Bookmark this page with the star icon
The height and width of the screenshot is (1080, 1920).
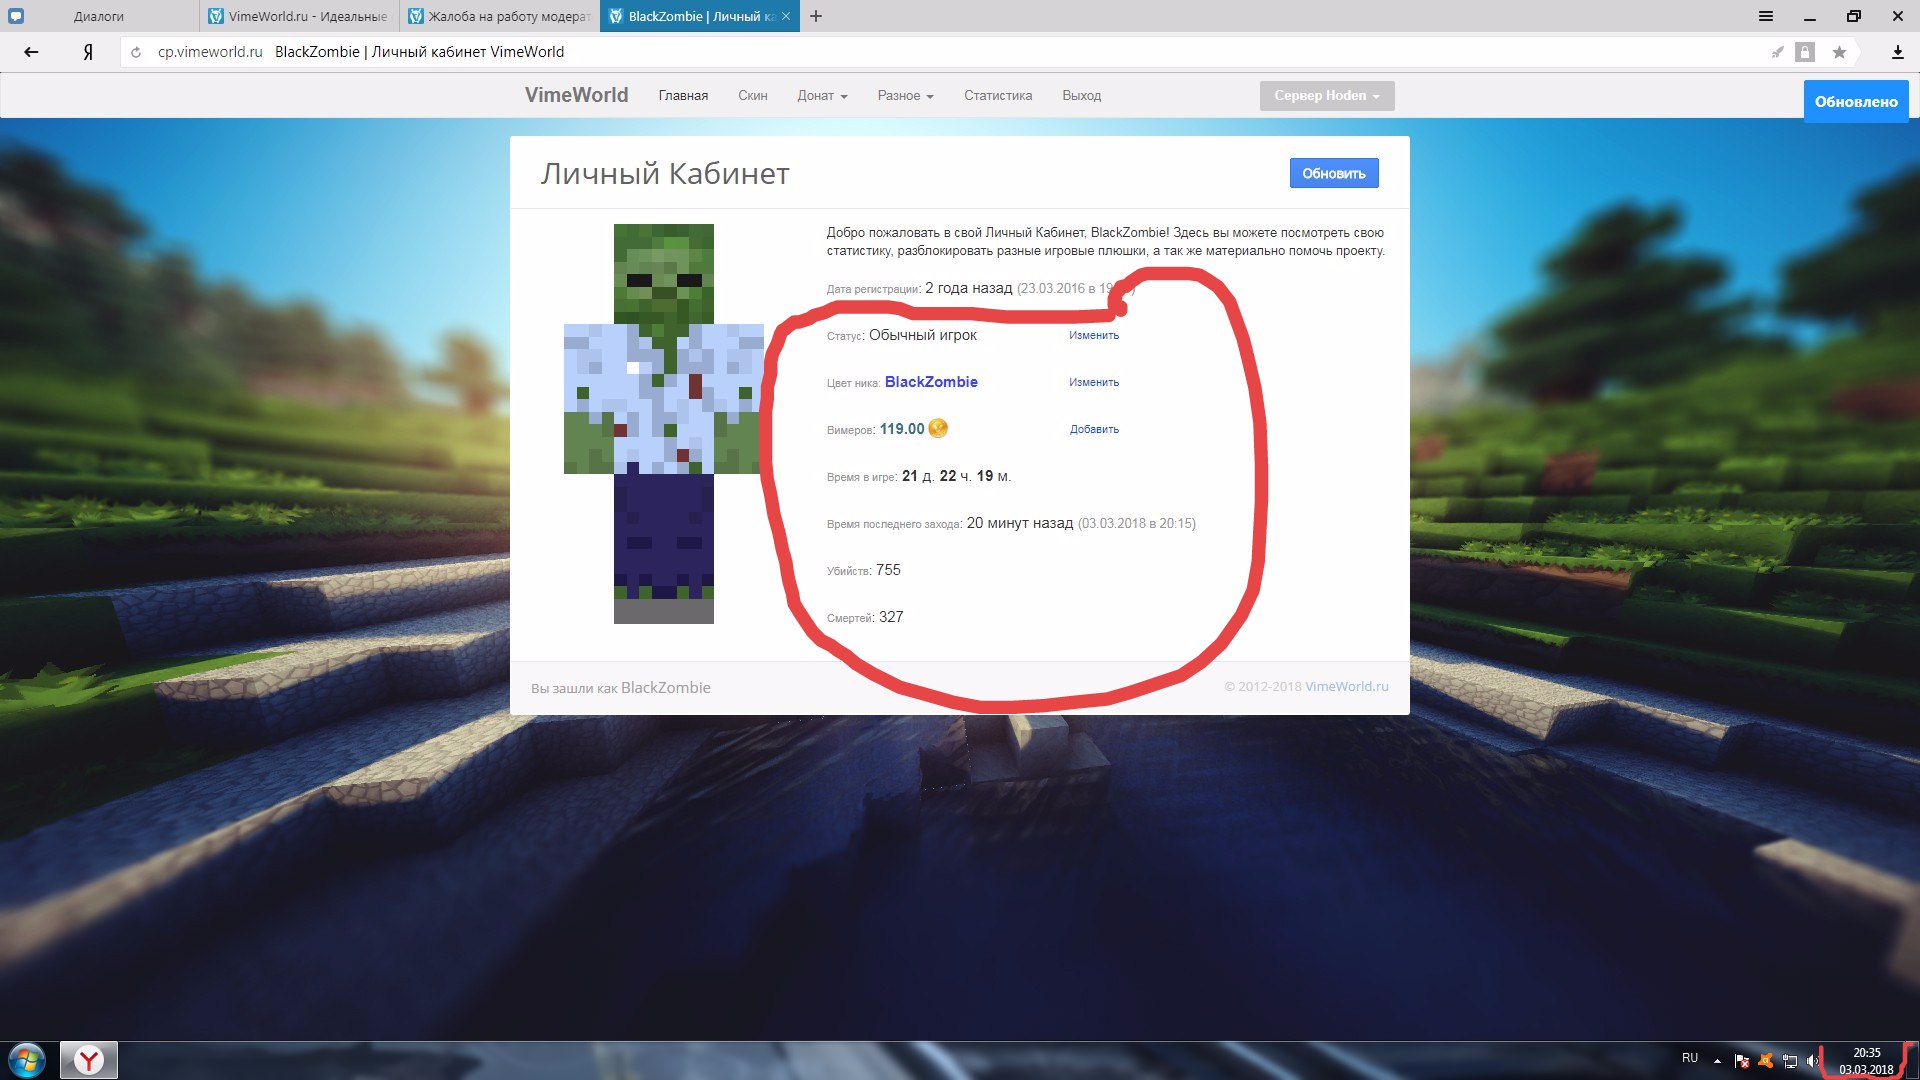click(1839, 52)
